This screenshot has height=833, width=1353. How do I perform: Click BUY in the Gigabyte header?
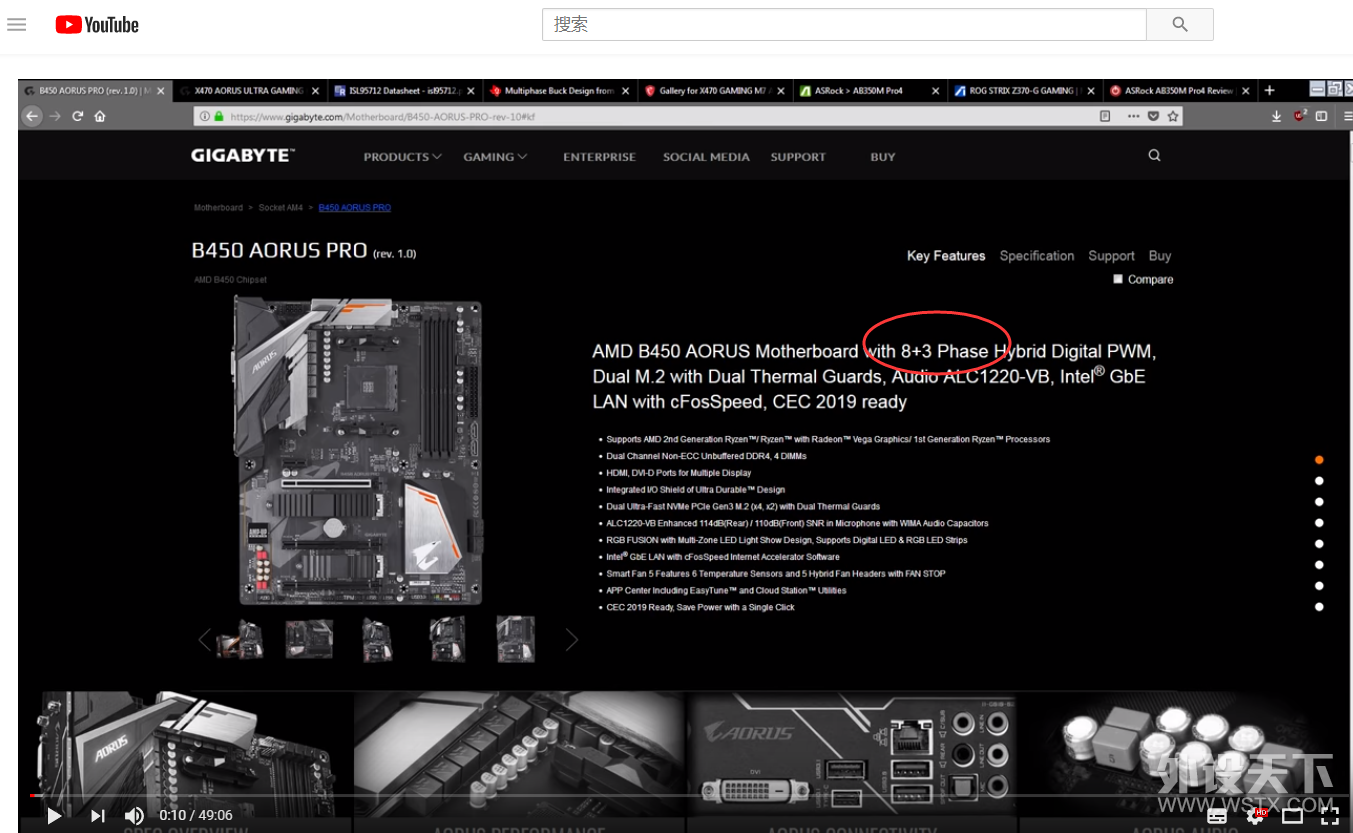click(883, 157)
